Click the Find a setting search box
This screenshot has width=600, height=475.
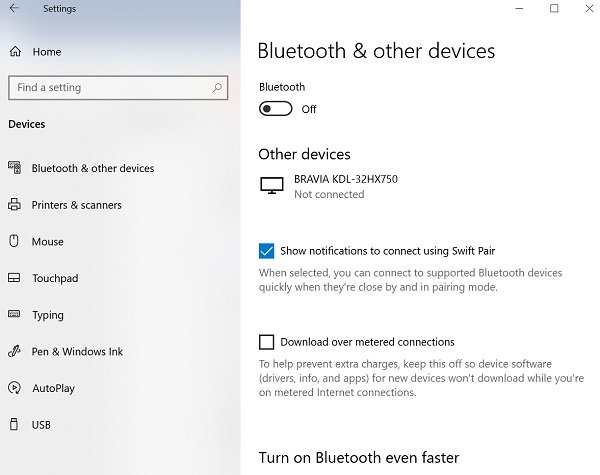[x=110, y=88]
